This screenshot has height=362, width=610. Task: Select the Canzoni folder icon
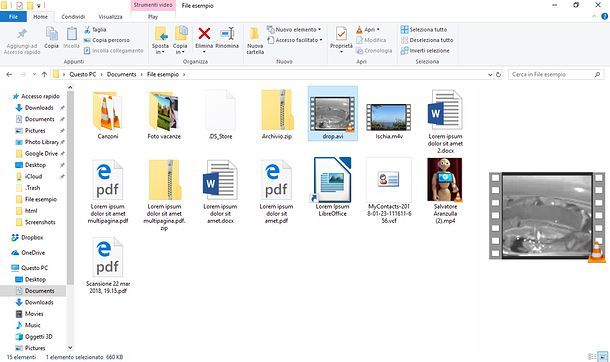pos(108,110)
